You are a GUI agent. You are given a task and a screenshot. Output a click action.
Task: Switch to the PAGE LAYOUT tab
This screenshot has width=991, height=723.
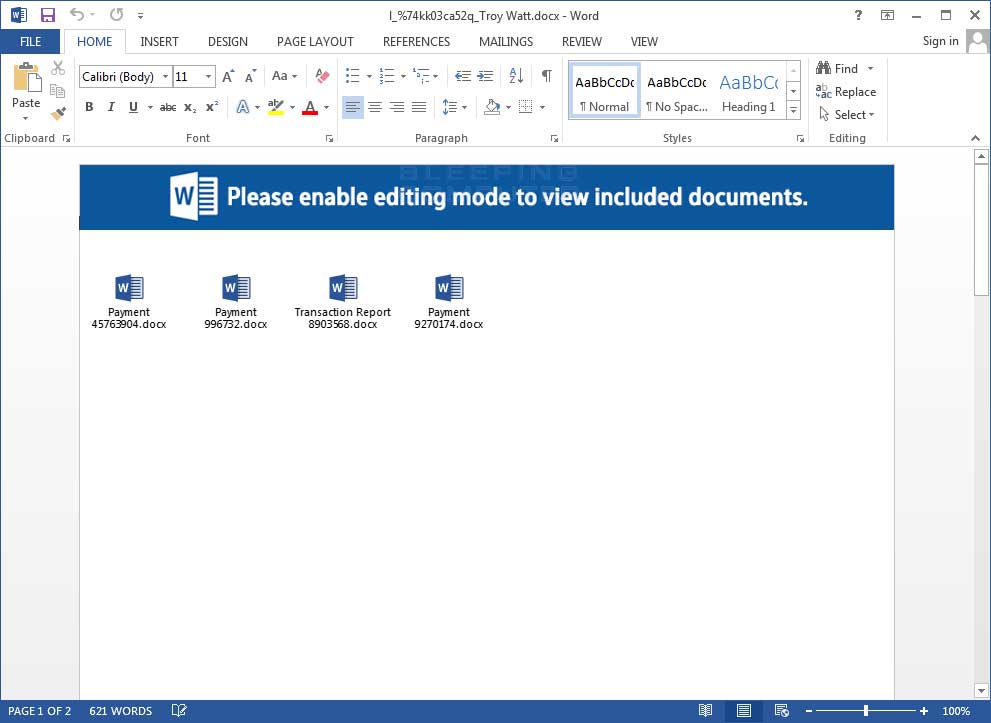(x=315, y=42)
